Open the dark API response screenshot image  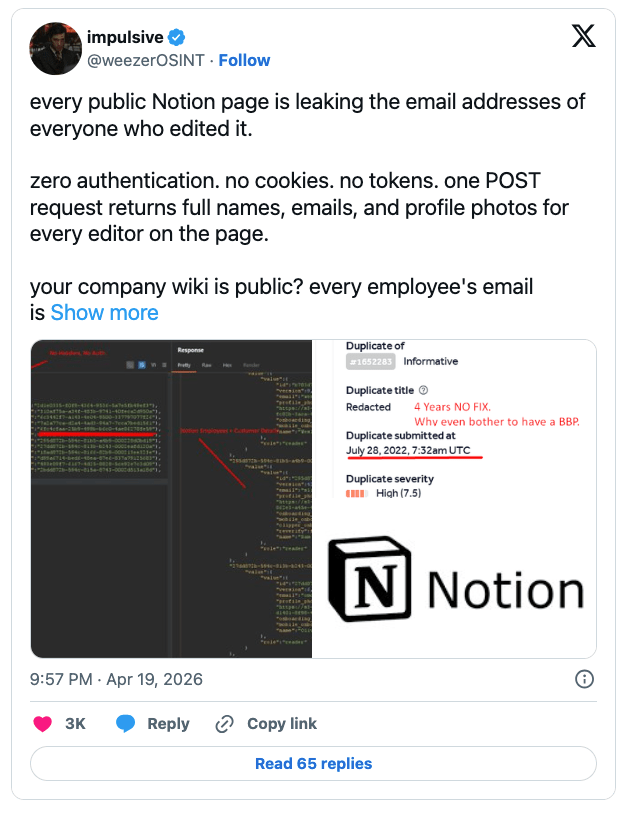coord(171,499)
